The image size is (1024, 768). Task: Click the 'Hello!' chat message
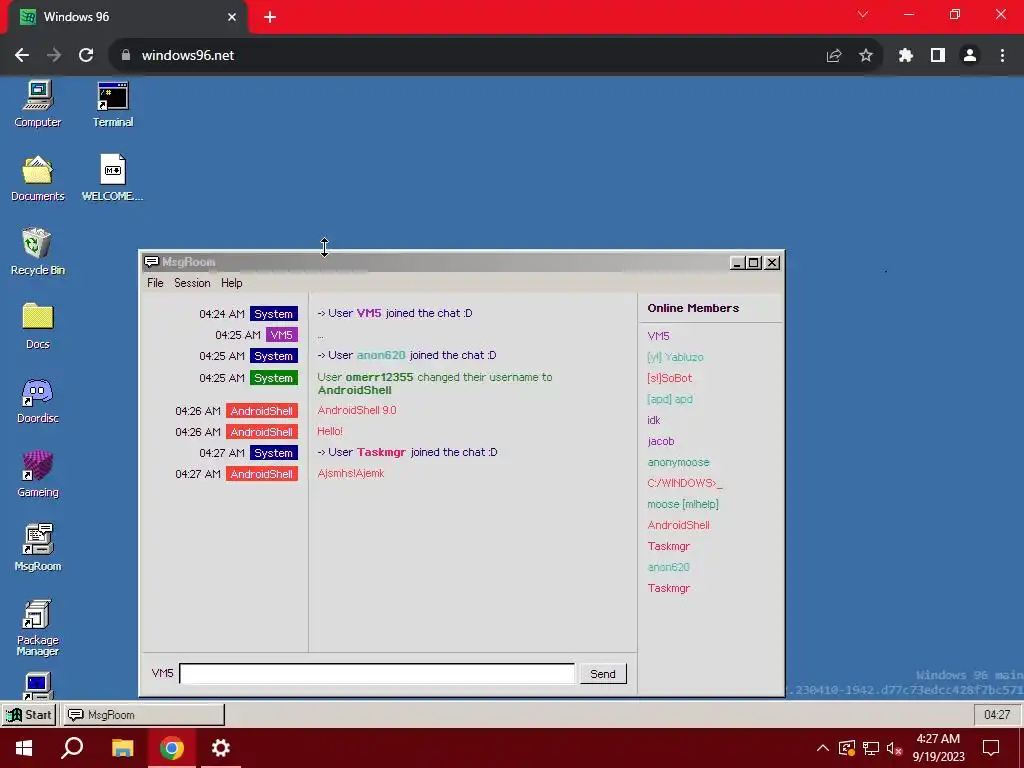click(x=330, y=431)
